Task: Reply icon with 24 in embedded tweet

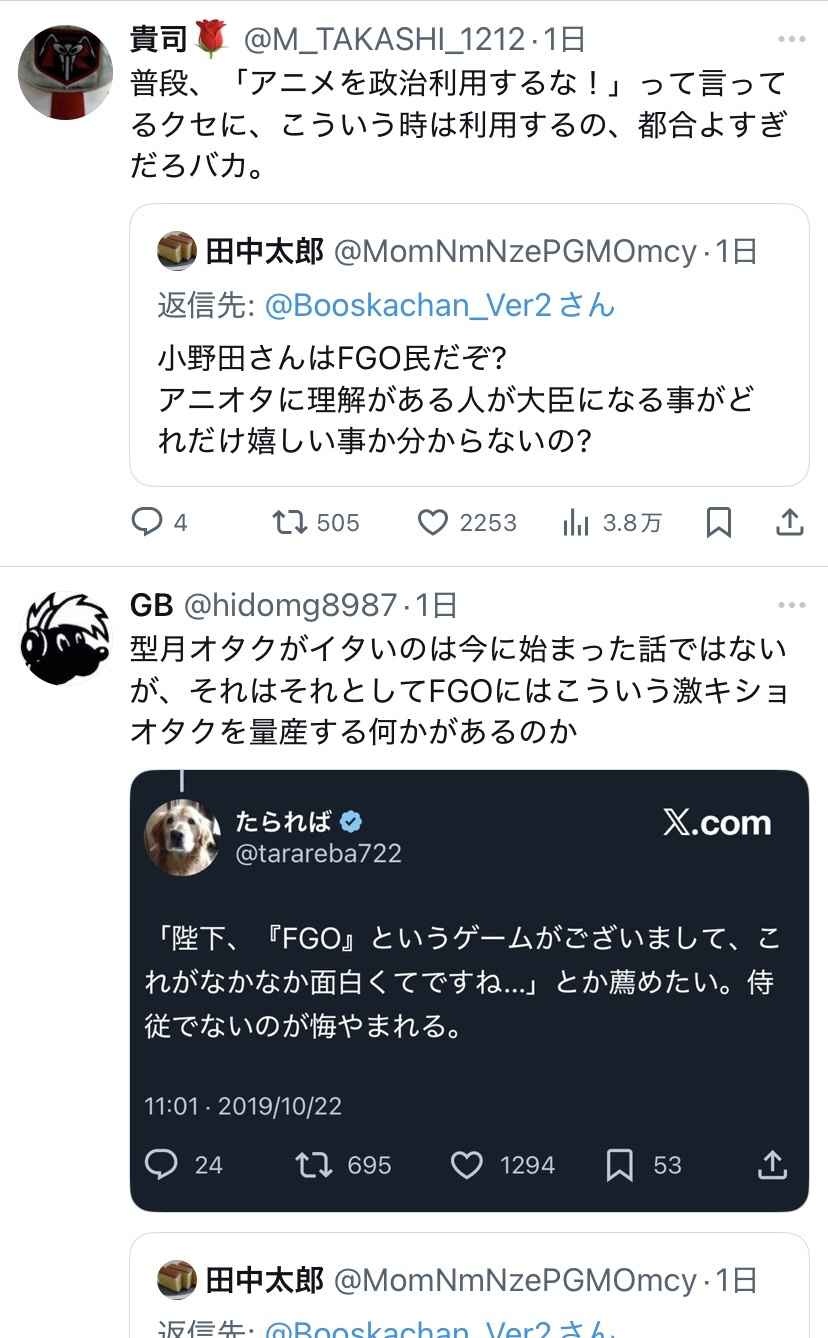Action: pos(162,1164)
